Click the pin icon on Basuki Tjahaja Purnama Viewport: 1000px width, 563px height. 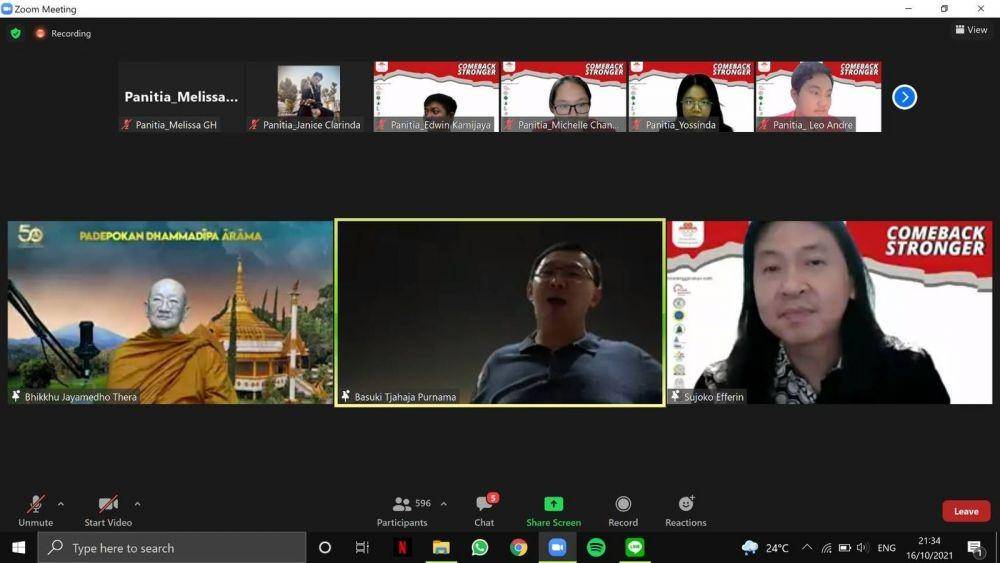click(346, 396)
